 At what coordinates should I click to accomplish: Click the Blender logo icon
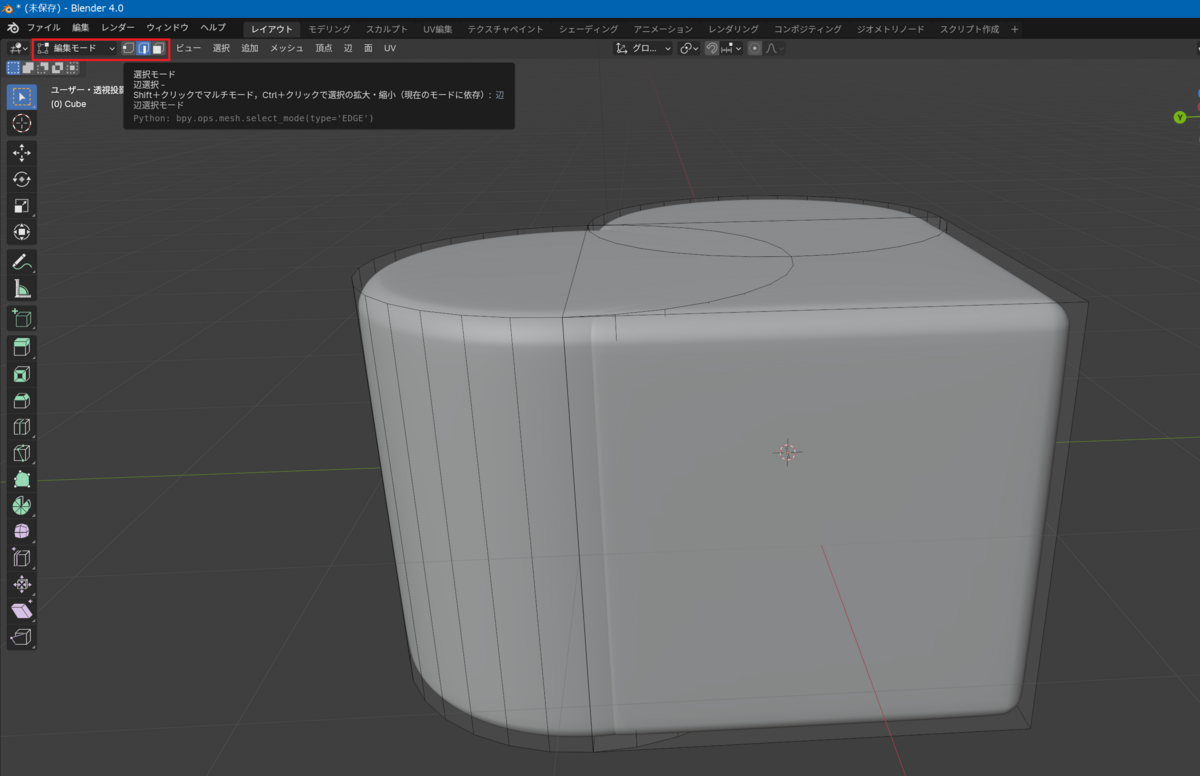(14, 29)
